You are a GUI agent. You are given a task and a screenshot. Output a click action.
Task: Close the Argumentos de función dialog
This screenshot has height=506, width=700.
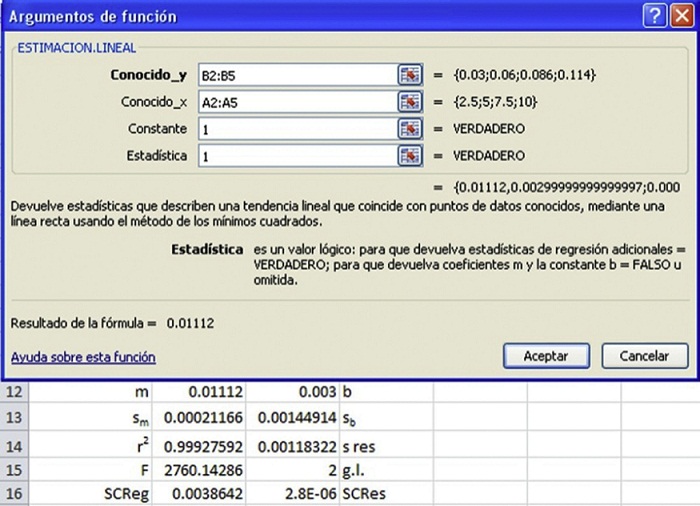coord(682,16)
